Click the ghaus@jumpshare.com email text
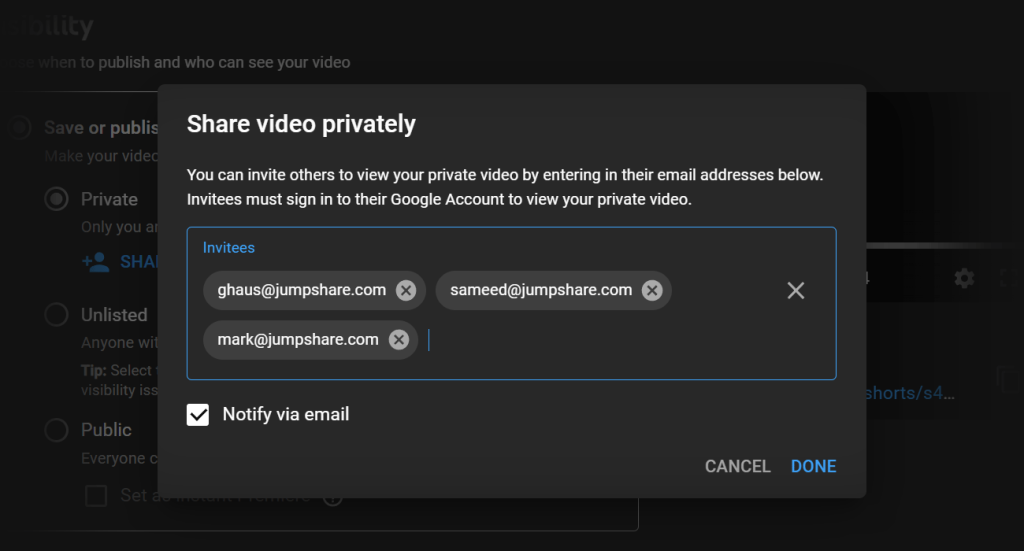Screen dimensions: 1024x551 tap(302, 290)
